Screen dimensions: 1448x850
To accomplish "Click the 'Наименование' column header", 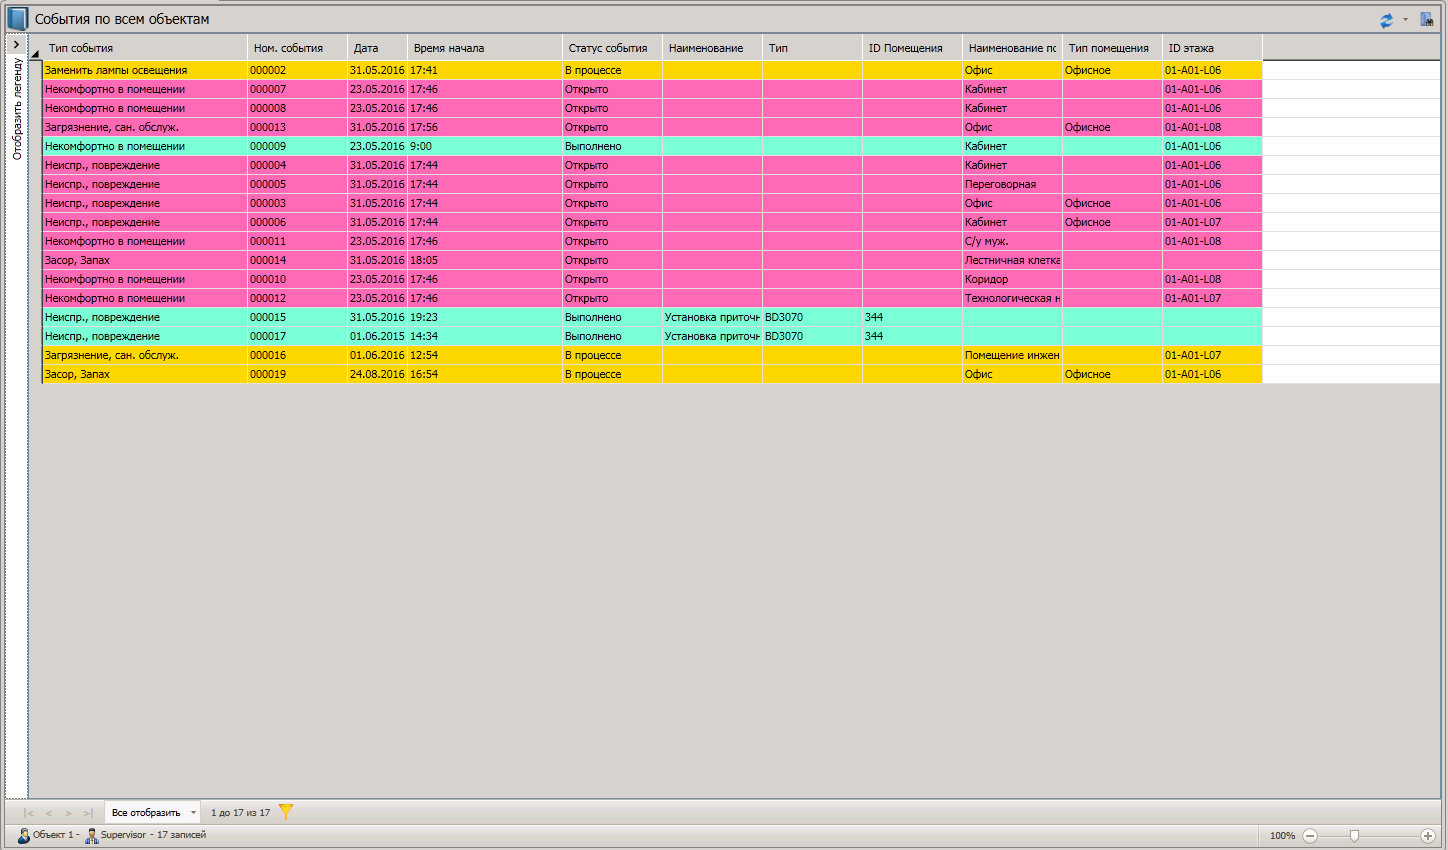I will (712, 48).
